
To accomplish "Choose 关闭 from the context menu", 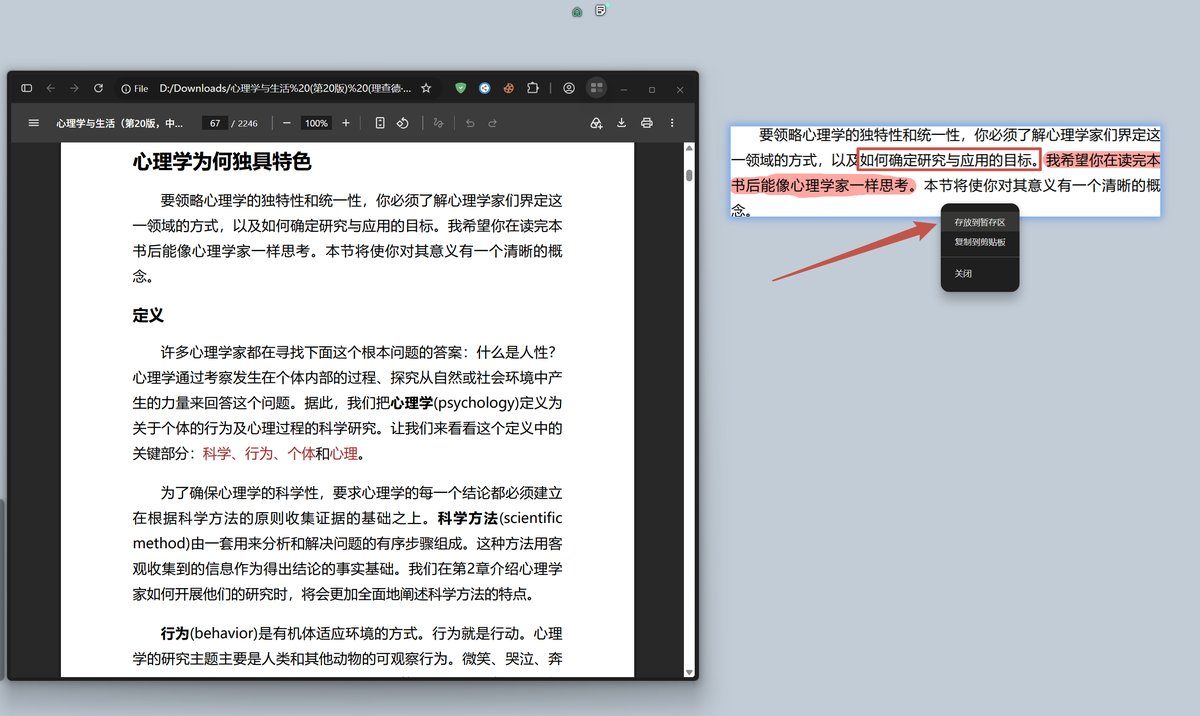I will pos(979,274).
